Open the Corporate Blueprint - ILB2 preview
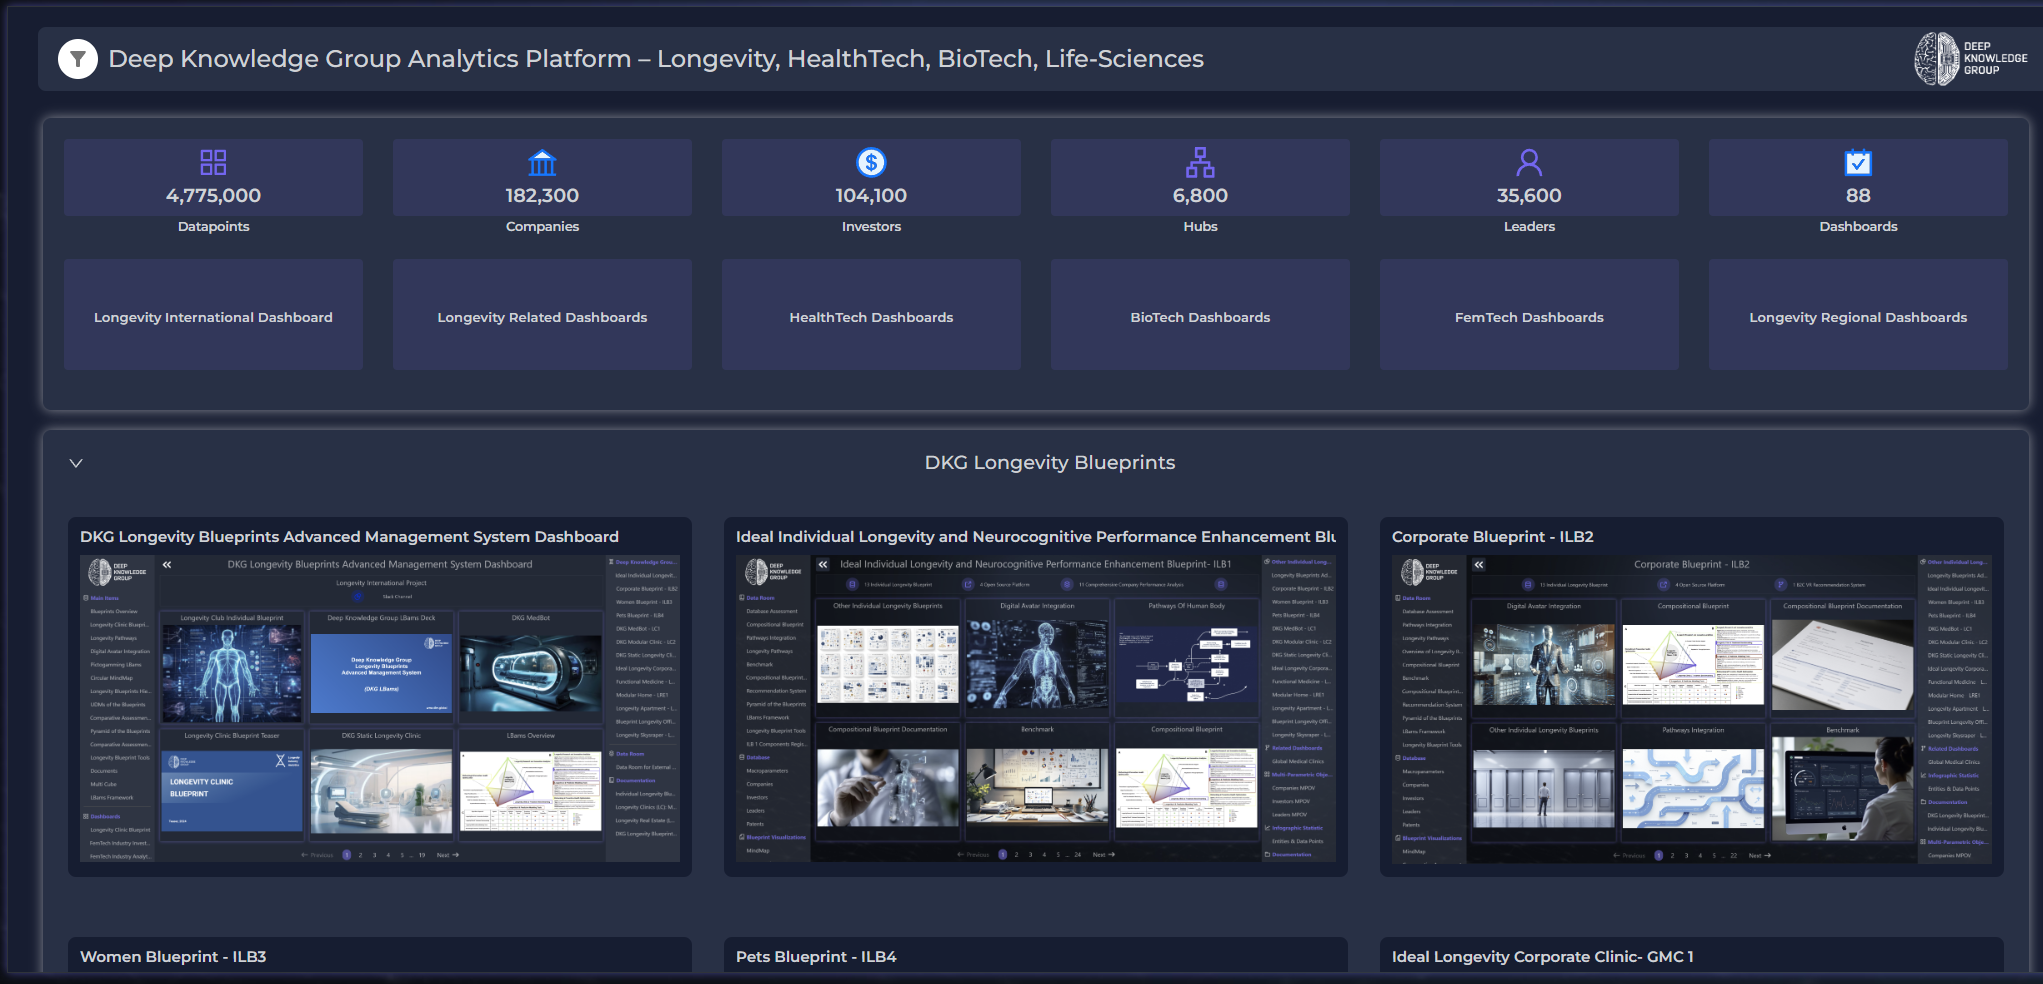The height and width of the screenshot is (984, 2043). (1692, 709)
